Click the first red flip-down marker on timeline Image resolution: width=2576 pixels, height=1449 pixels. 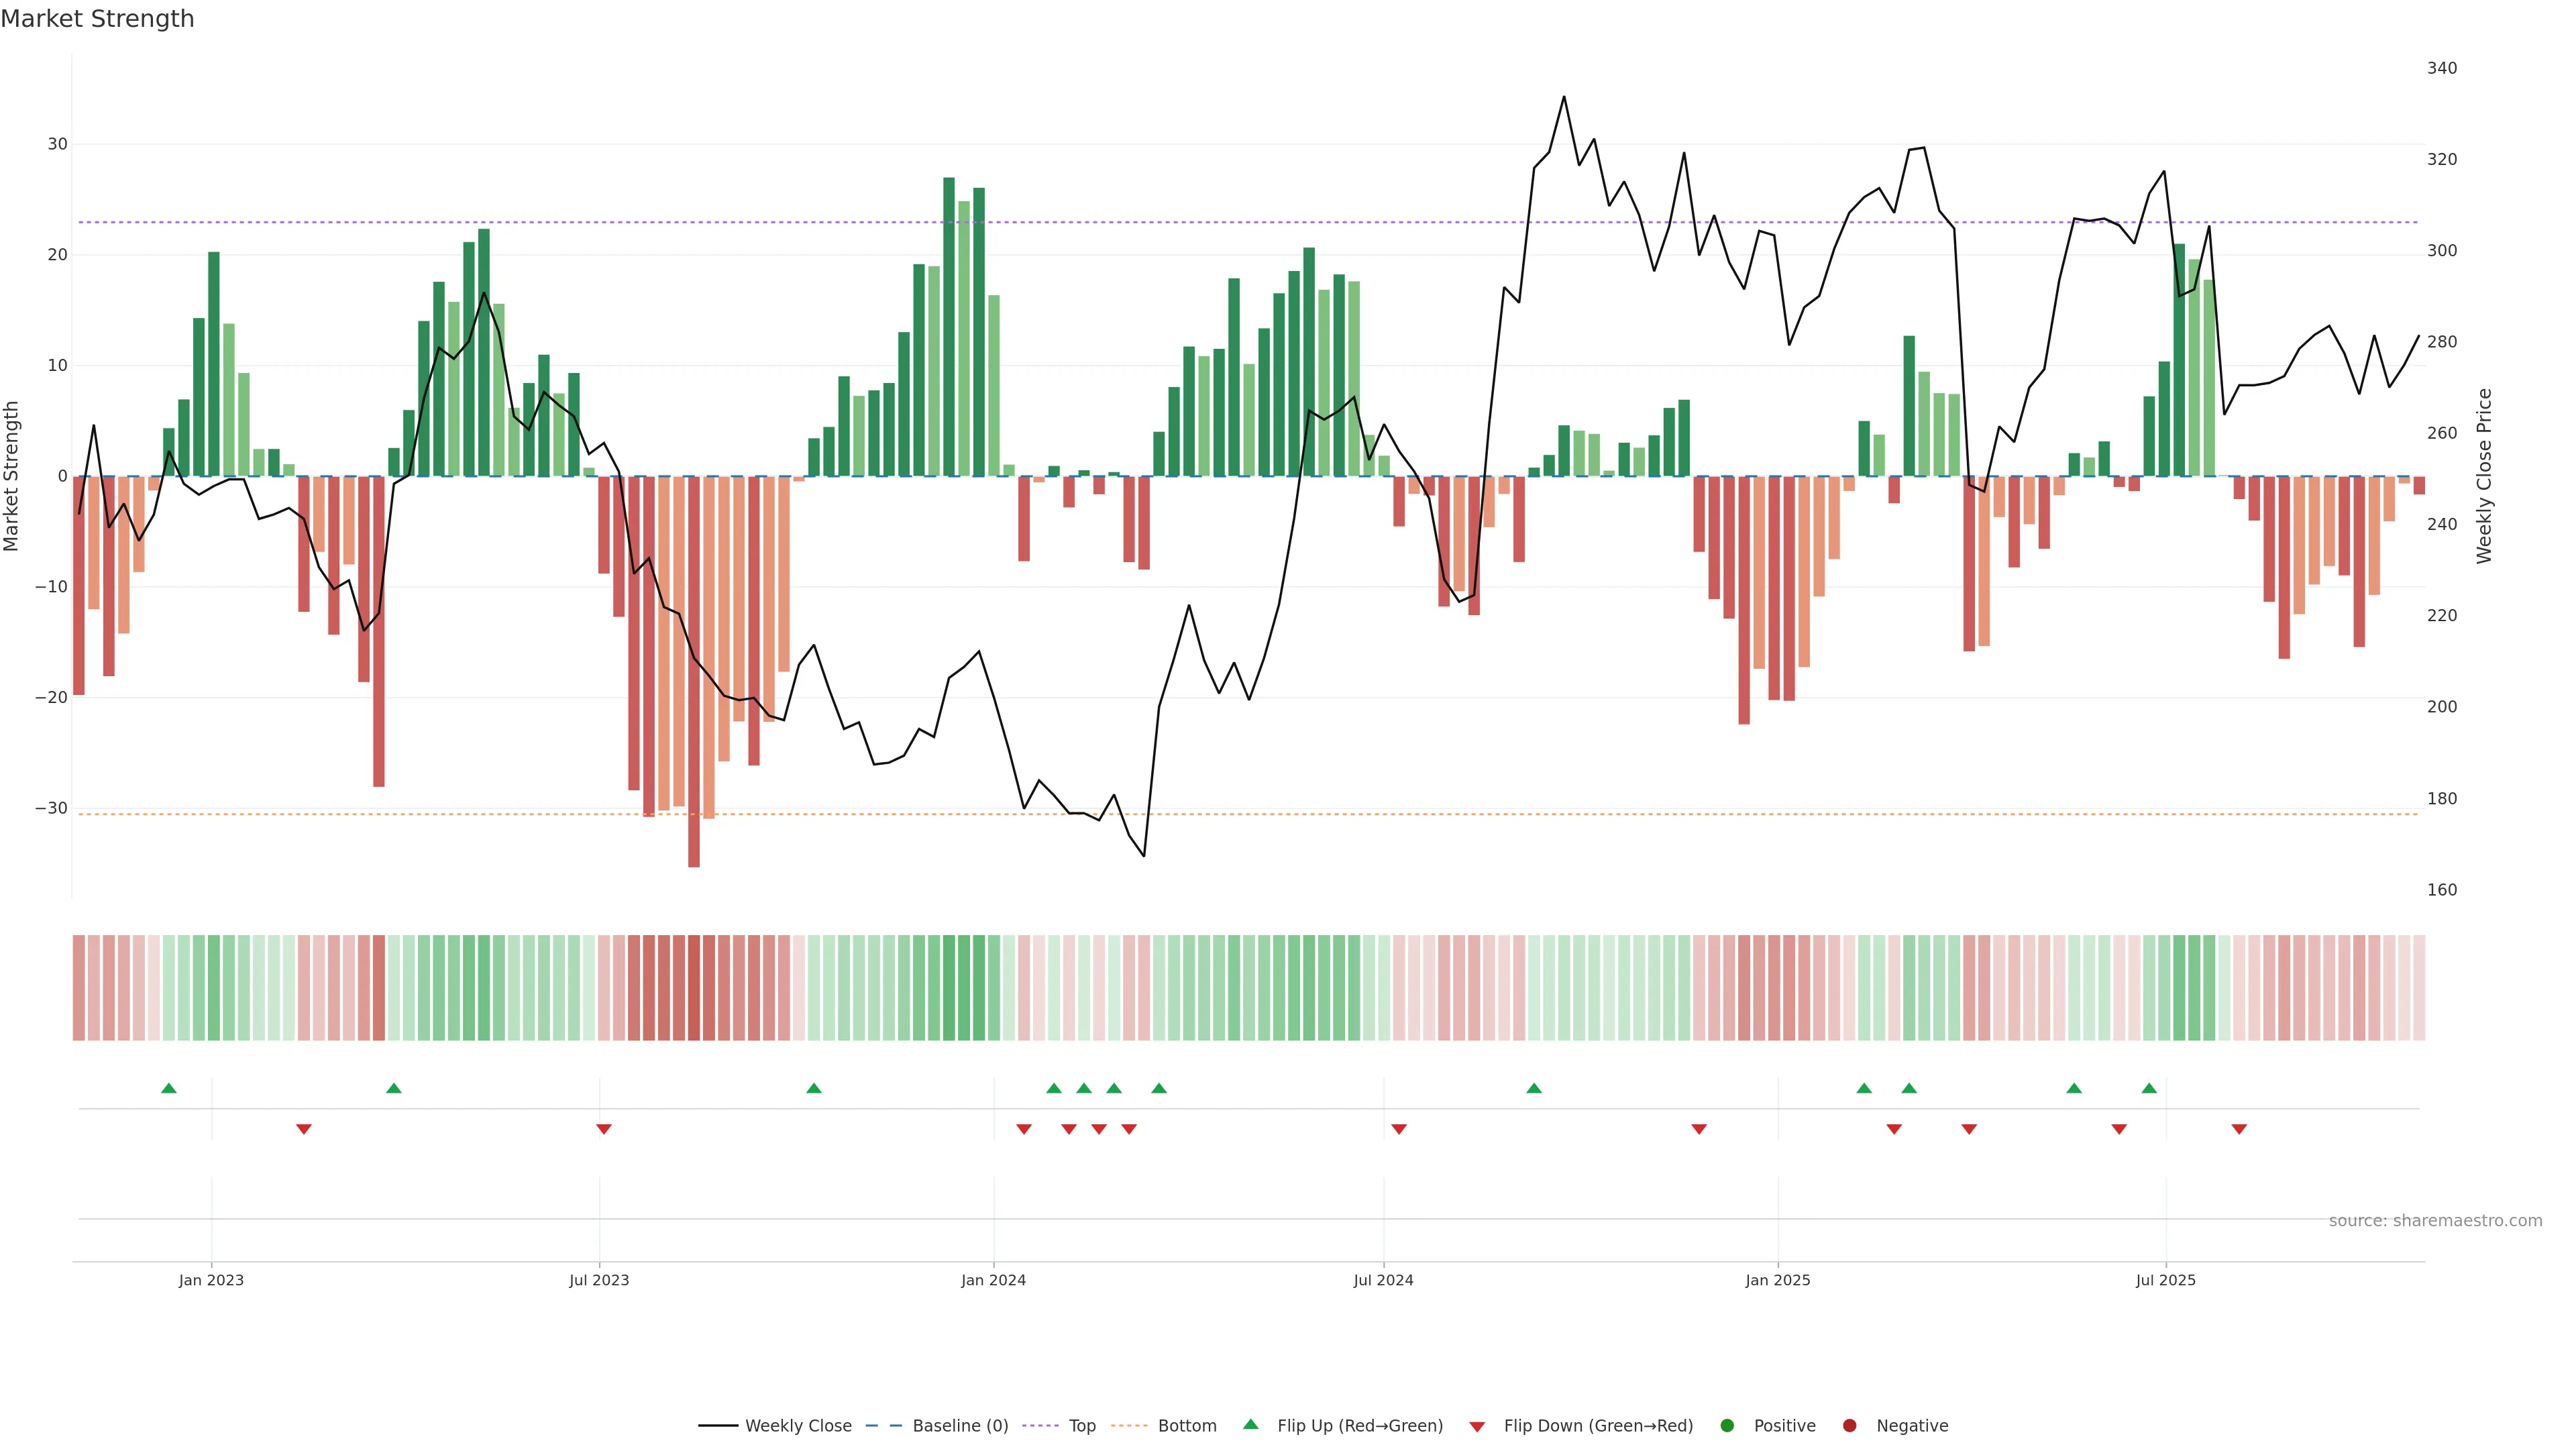pyautogui.click(x=304, y=1129)
